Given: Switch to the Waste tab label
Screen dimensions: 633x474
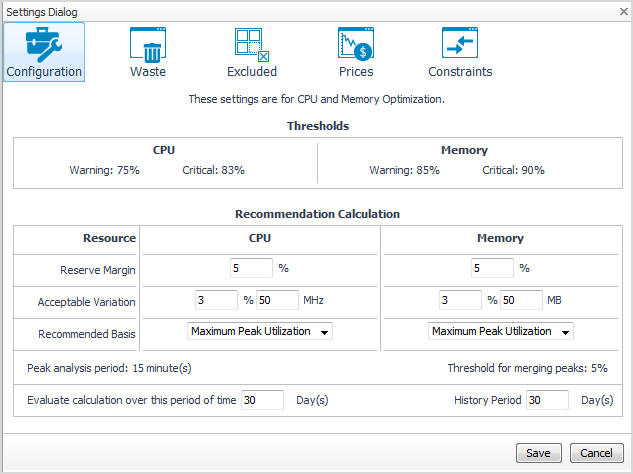Looking at the screenshot, I should [x=148, y=72].
